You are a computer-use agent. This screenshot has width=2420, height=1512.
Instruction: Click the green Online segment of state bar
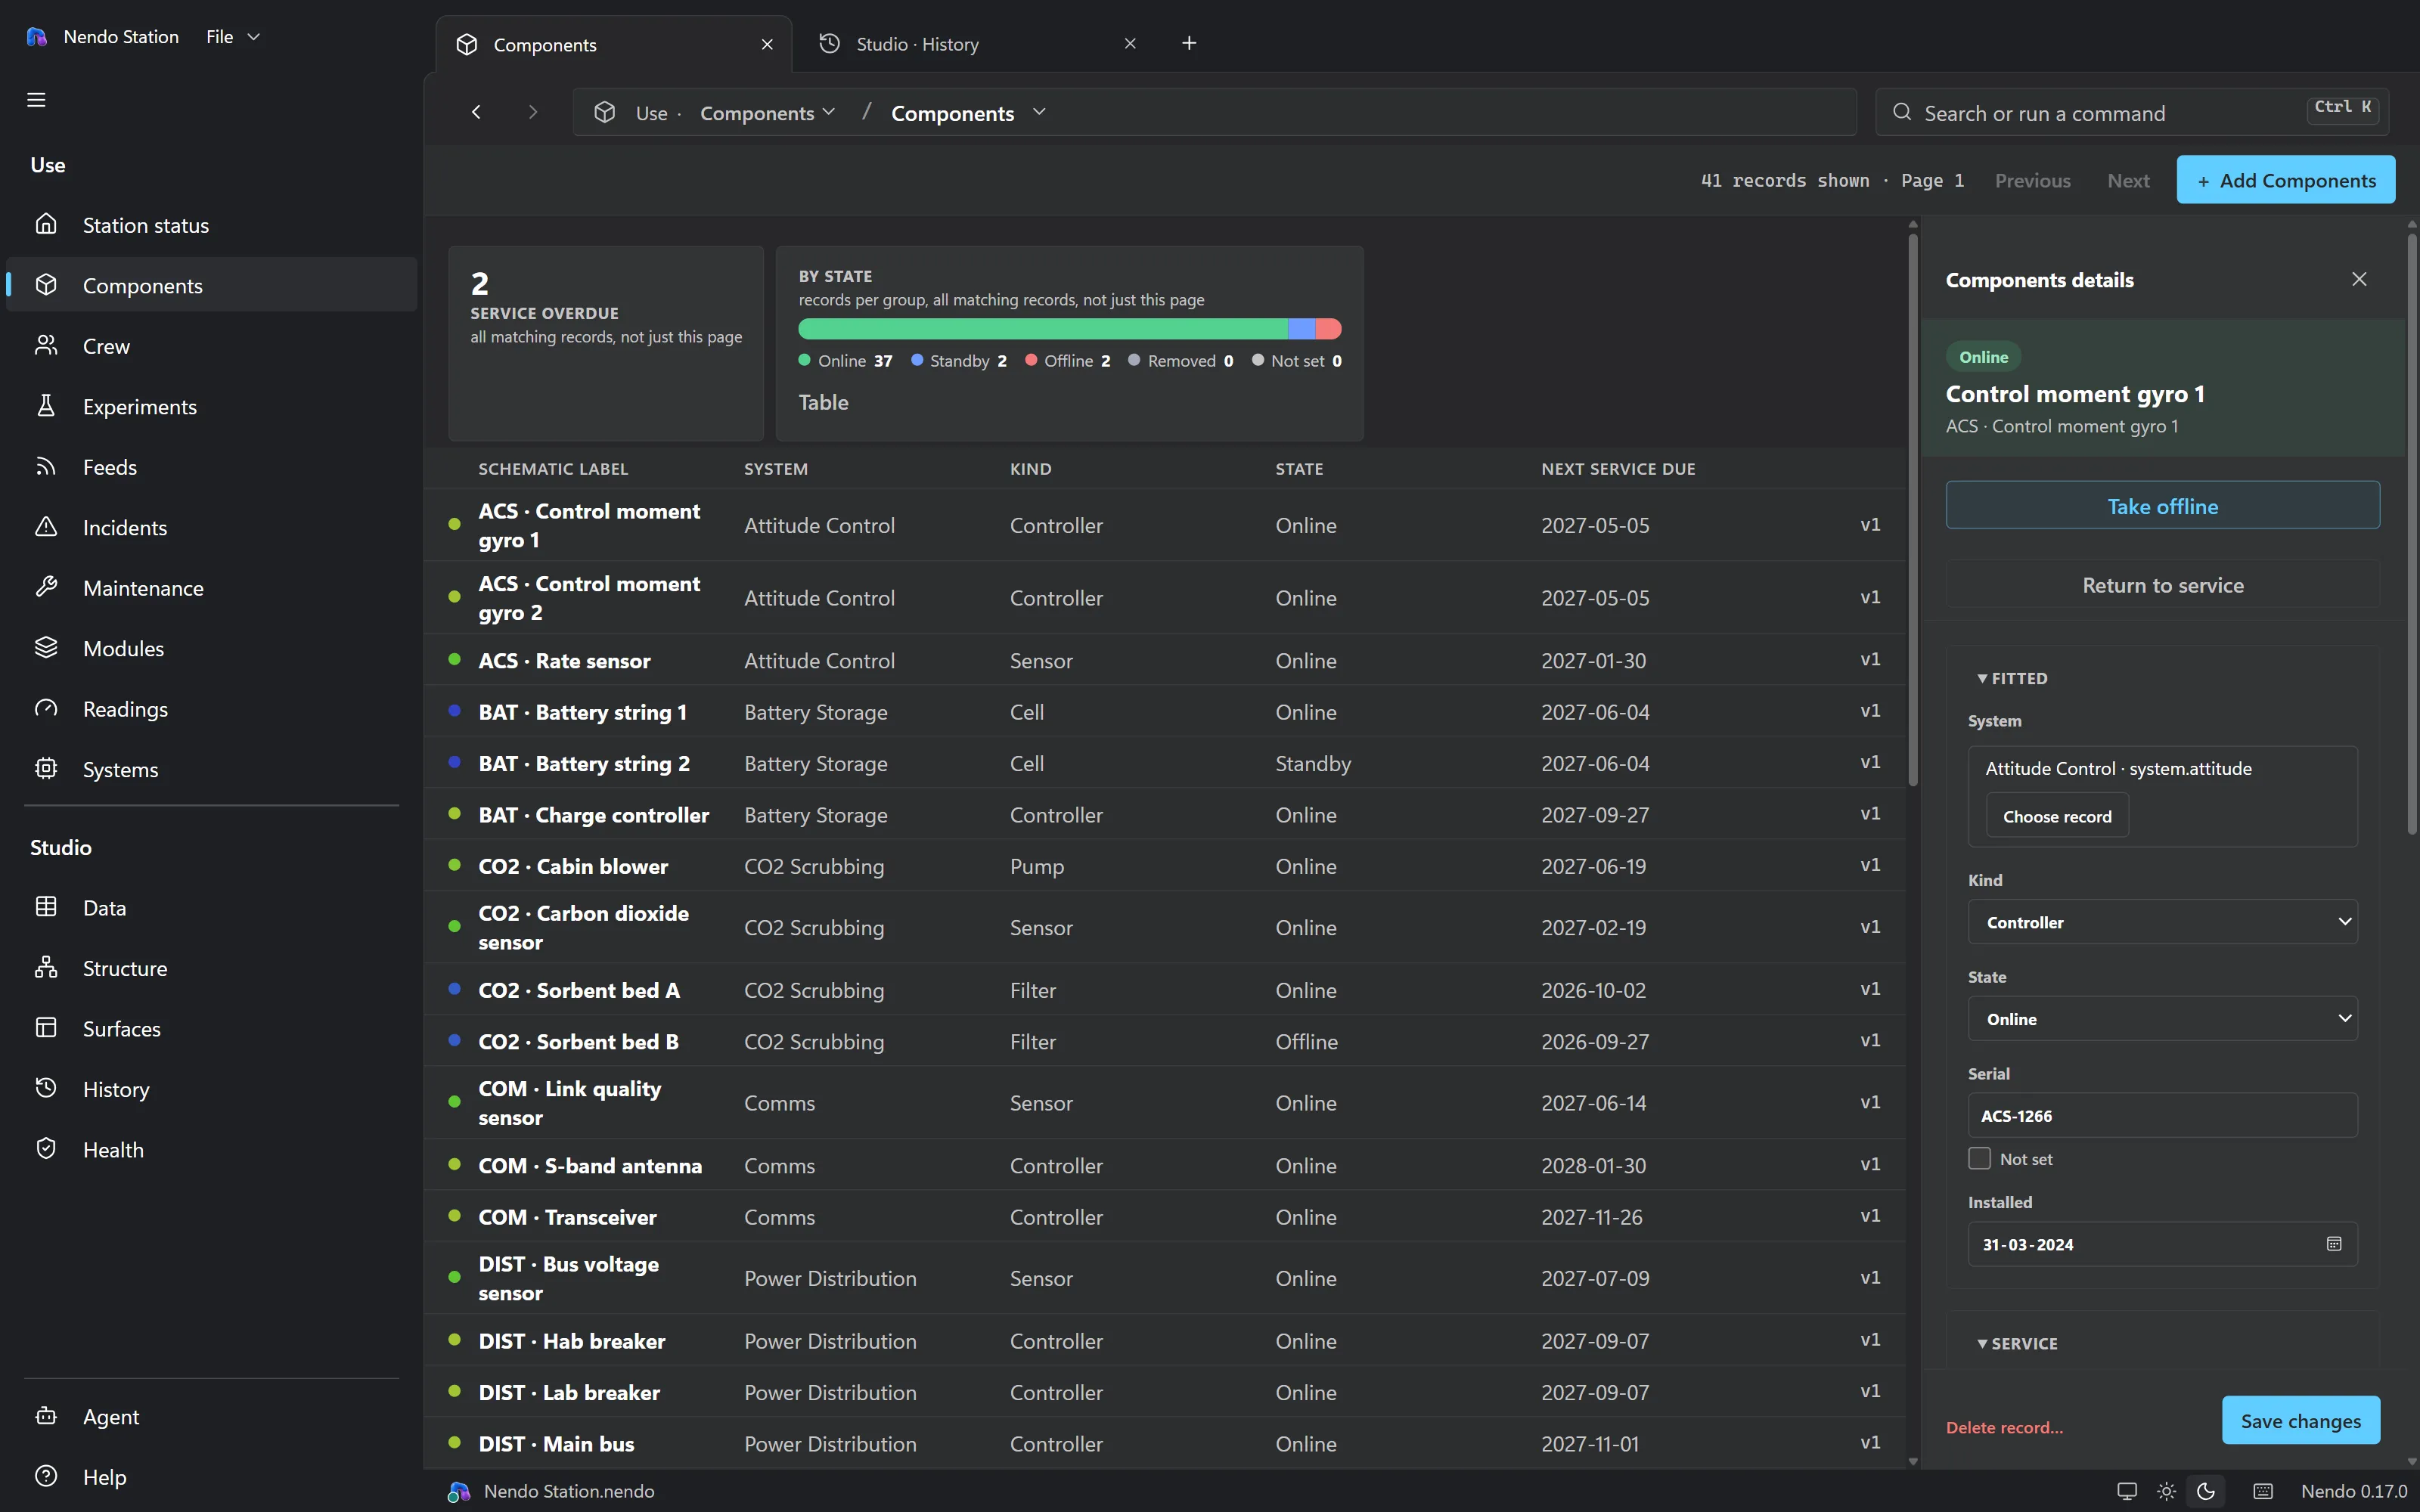(1043, 329)
